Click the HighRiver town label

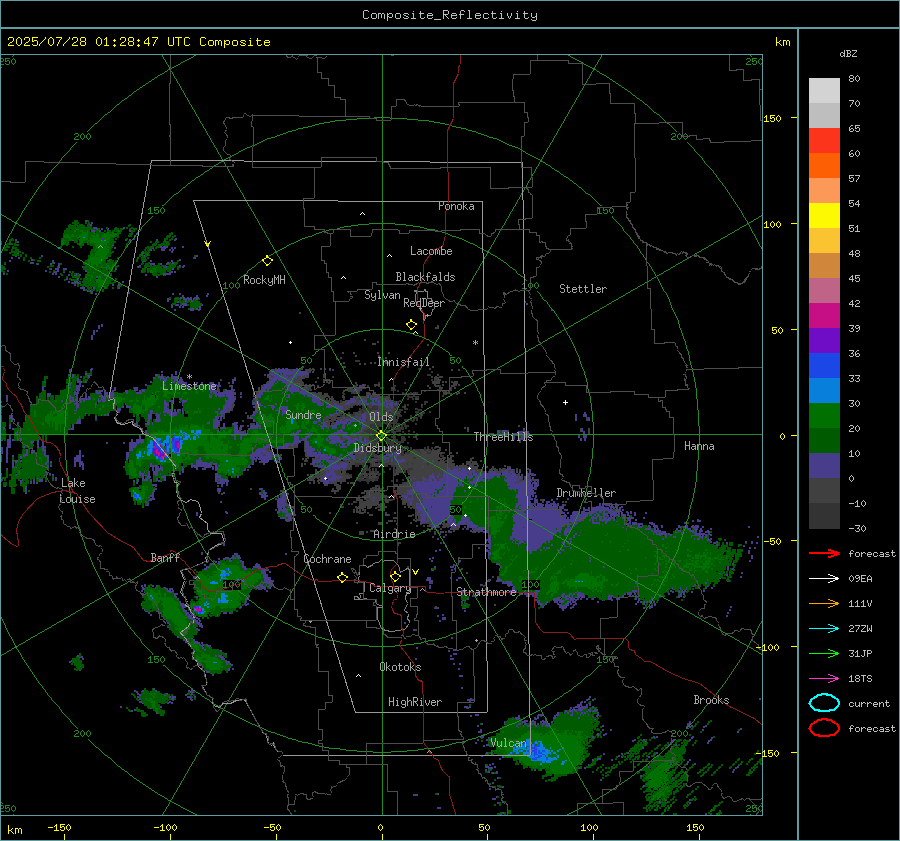pyautogui.click(x=415, y=702)
